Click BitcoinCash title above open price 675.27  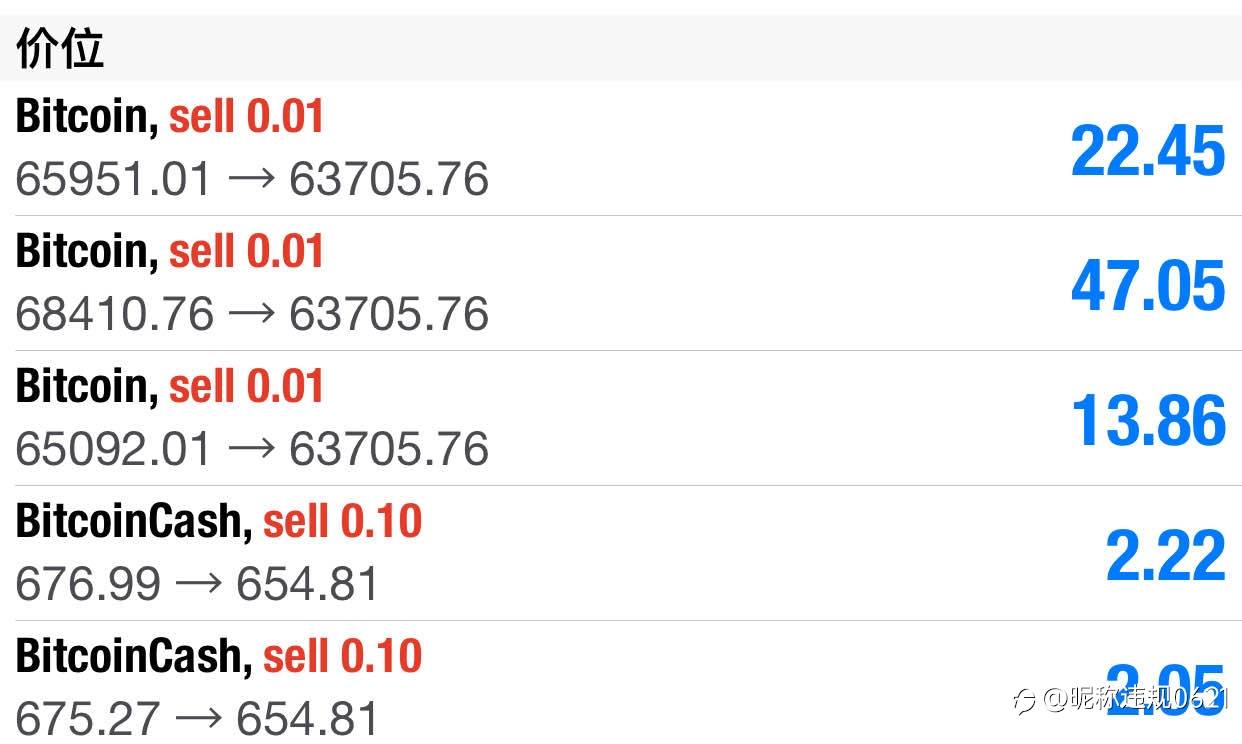pyautogui.click(x=134, y=656)
